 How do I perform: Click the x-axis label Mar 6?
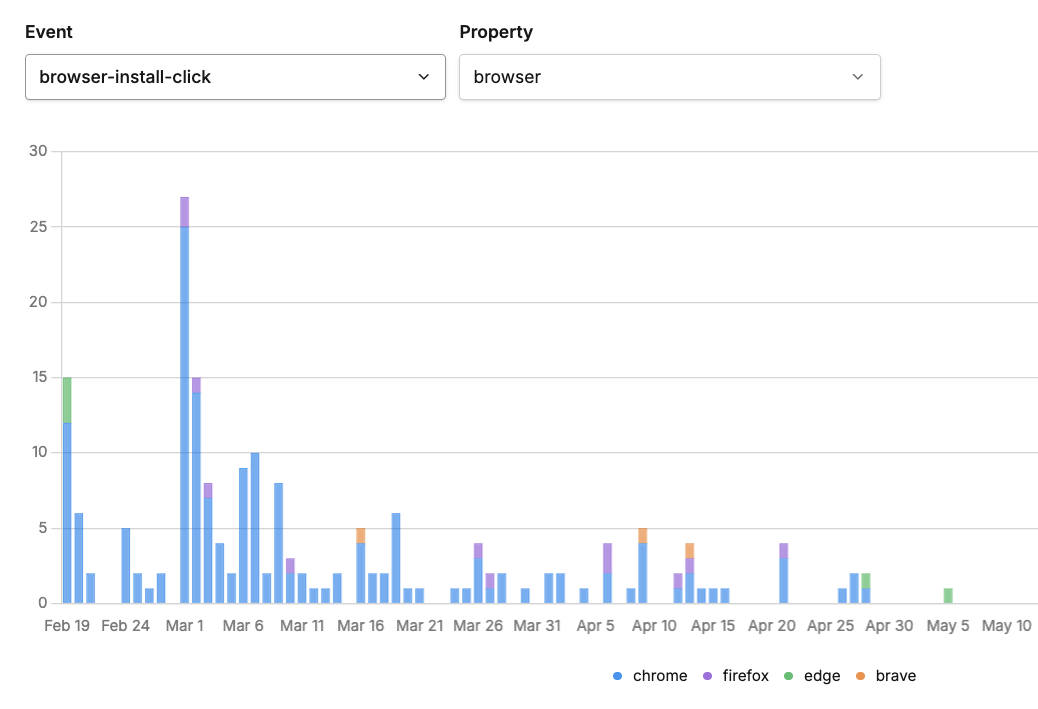pyautogui.click(x=243, y=626)
